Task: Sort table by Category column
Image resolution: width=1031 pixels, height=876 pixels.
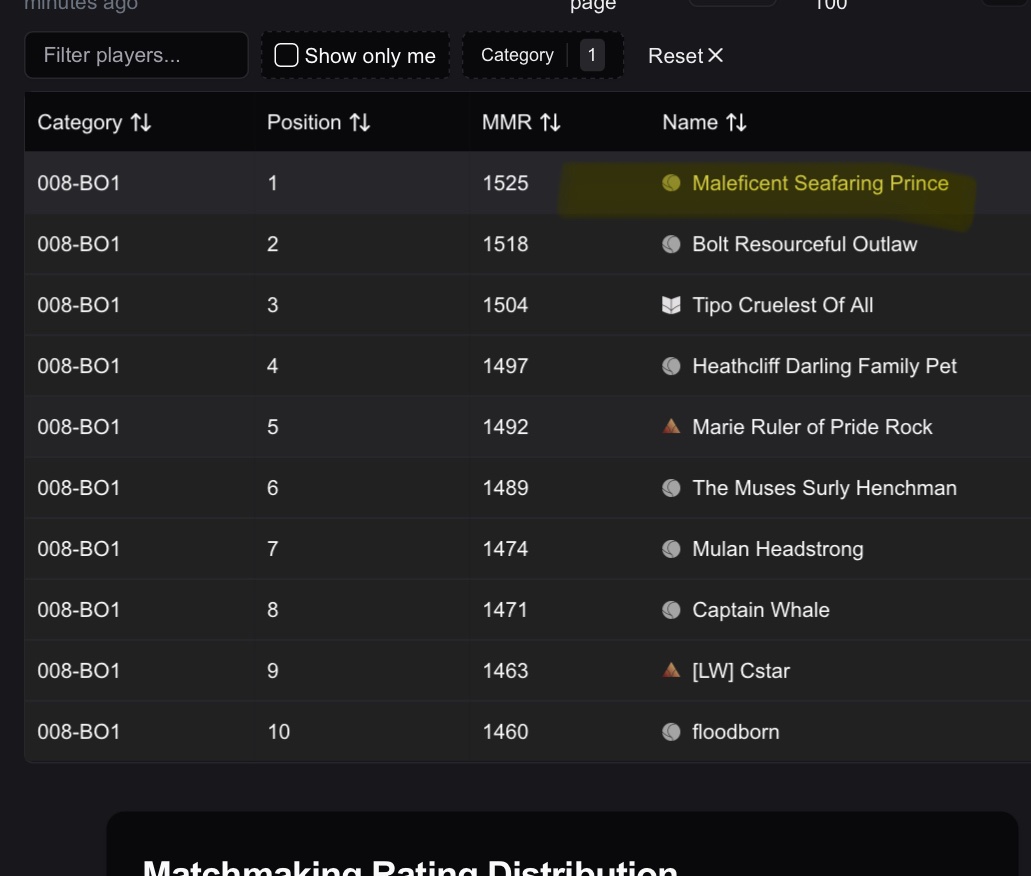Action: coord(94,122)
